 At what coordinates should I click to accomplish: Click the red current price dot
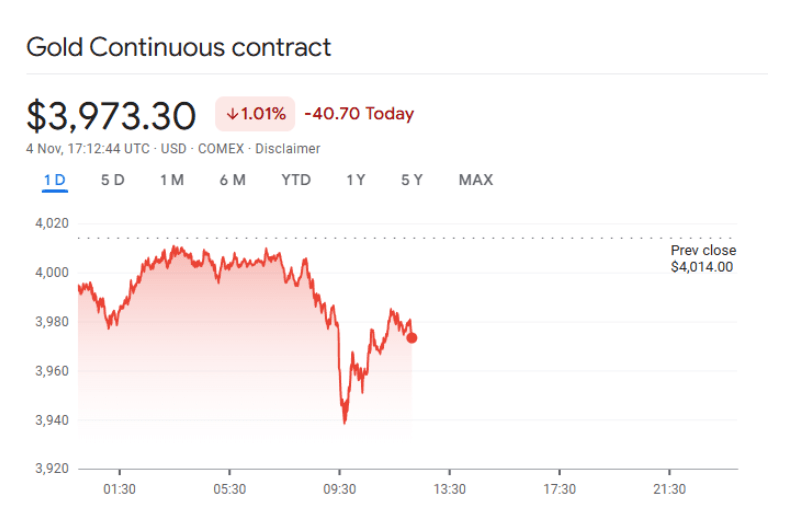pyautogui.click(x=412, y=337)
